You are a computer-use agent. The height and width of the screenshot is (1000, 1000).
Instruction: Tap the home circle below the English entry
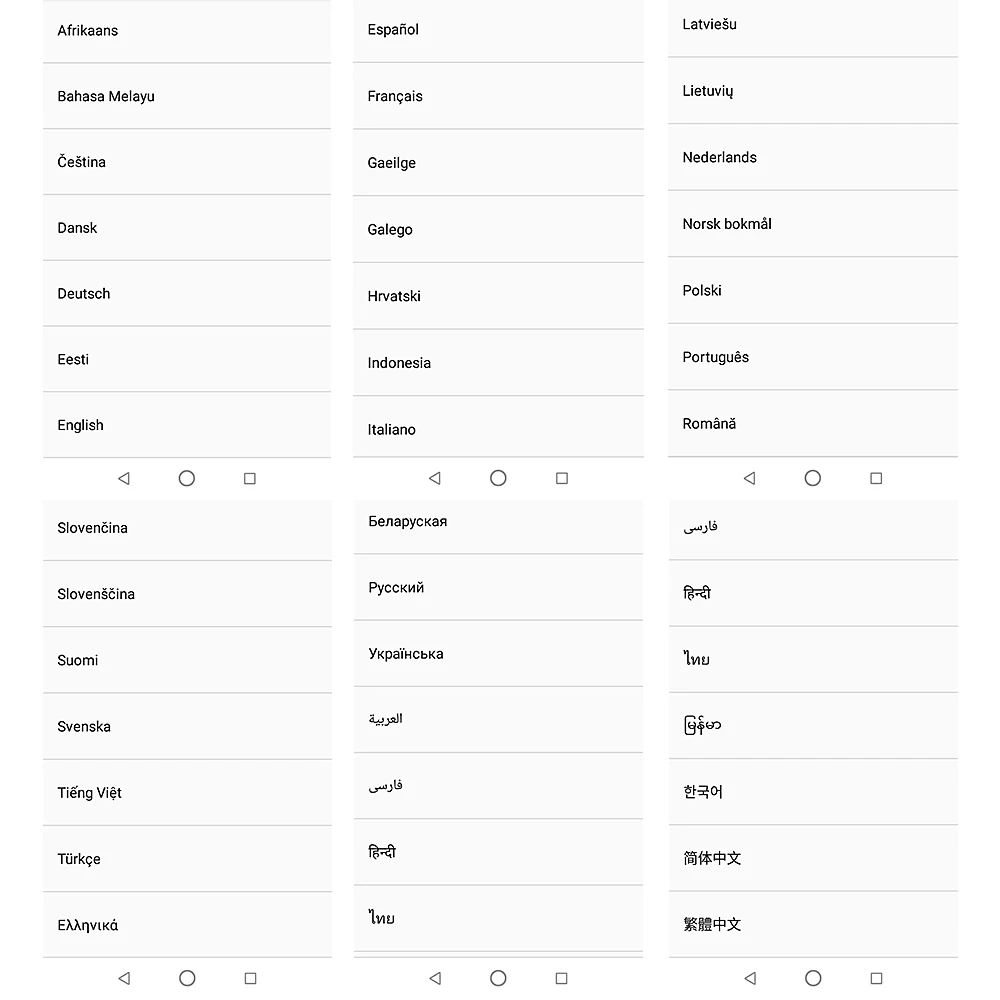187,478
